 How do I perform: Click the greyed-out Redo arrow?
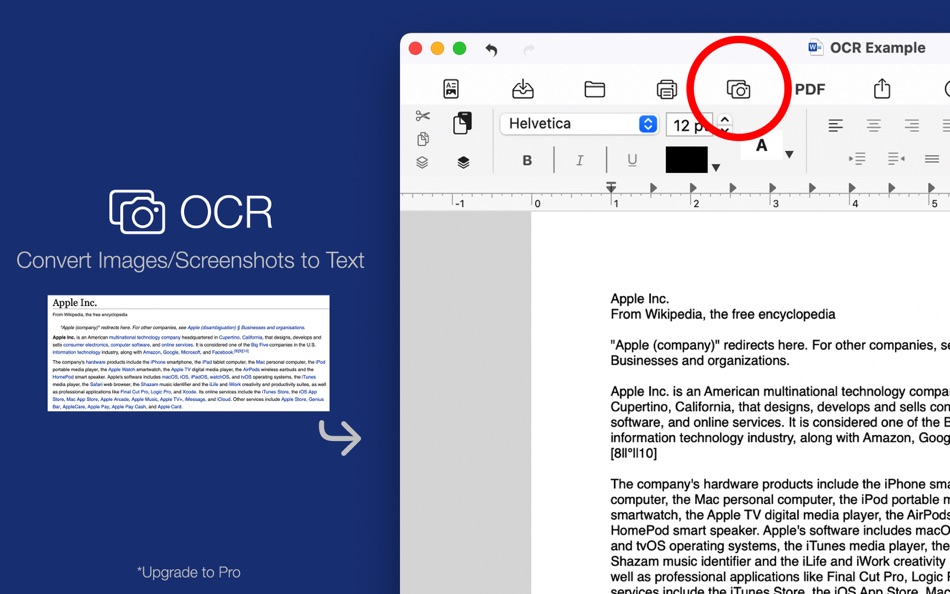(529, 50)
